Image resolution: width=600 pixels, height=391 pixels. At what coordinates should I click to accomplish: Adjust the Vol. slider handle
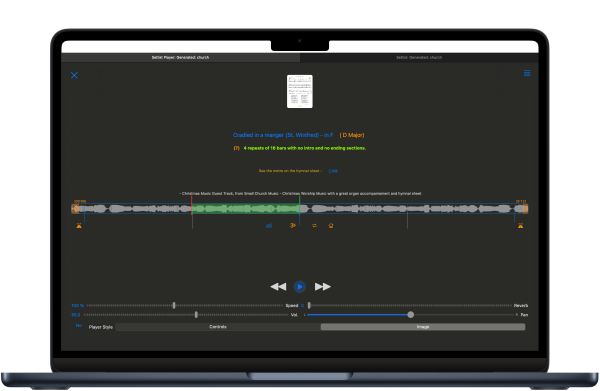(196, 314)
